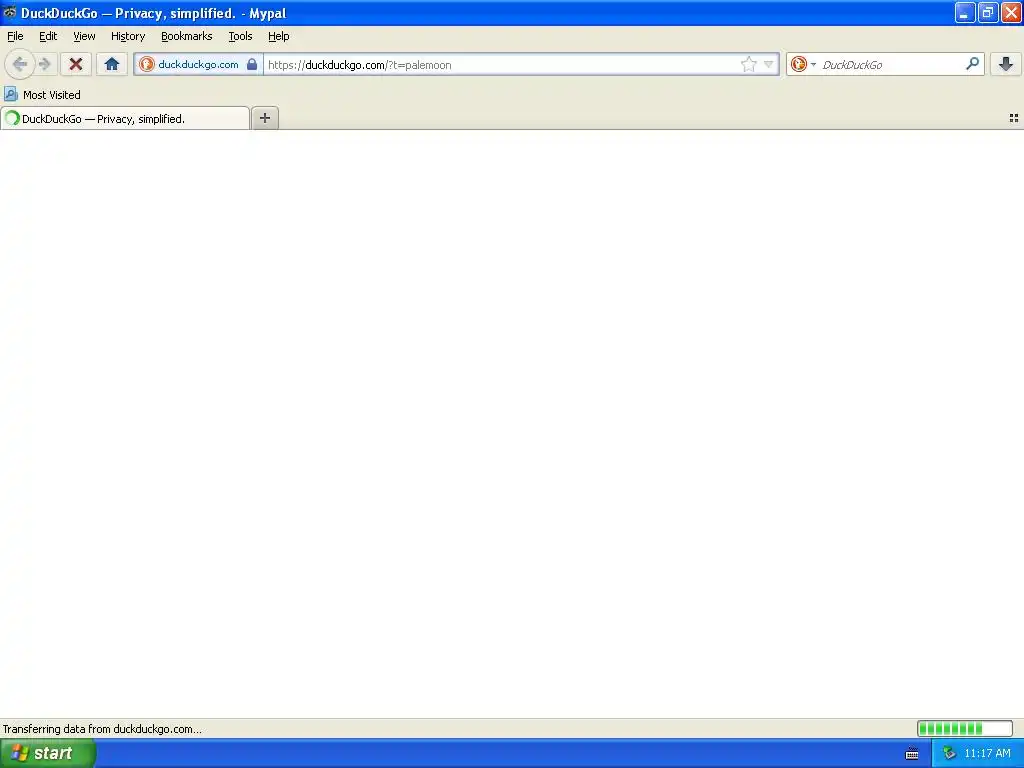Bookmark this page with the star icon

748,64
